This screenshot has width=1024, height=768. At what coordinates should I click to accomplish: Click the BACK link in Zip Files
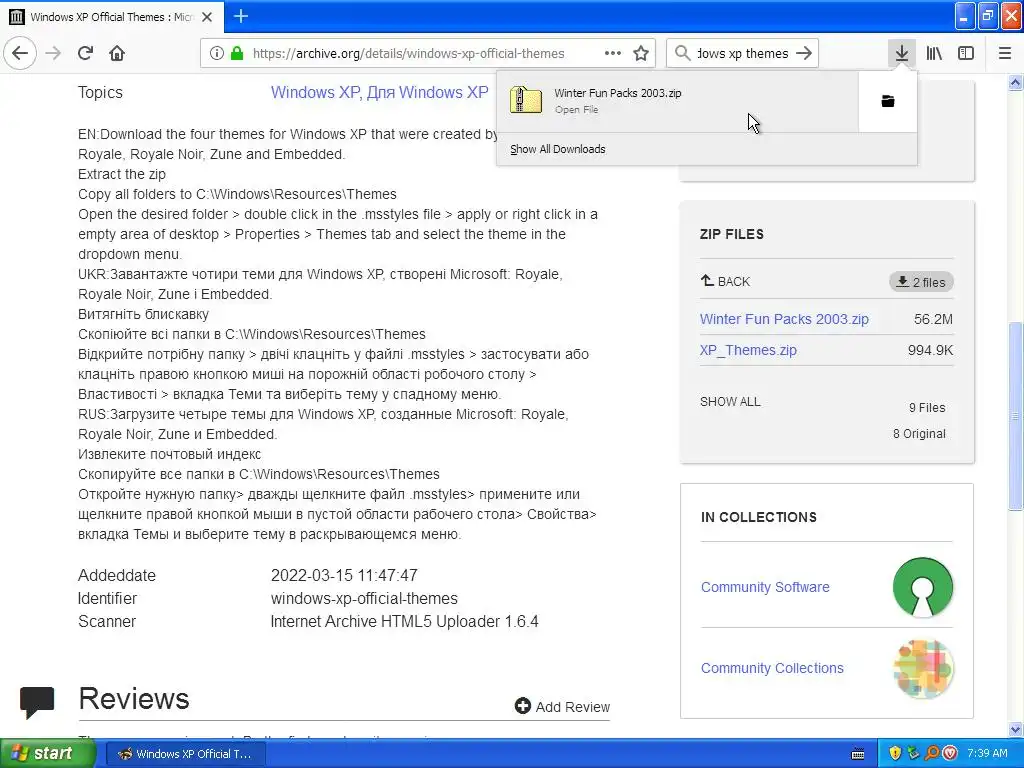[725, 281]
